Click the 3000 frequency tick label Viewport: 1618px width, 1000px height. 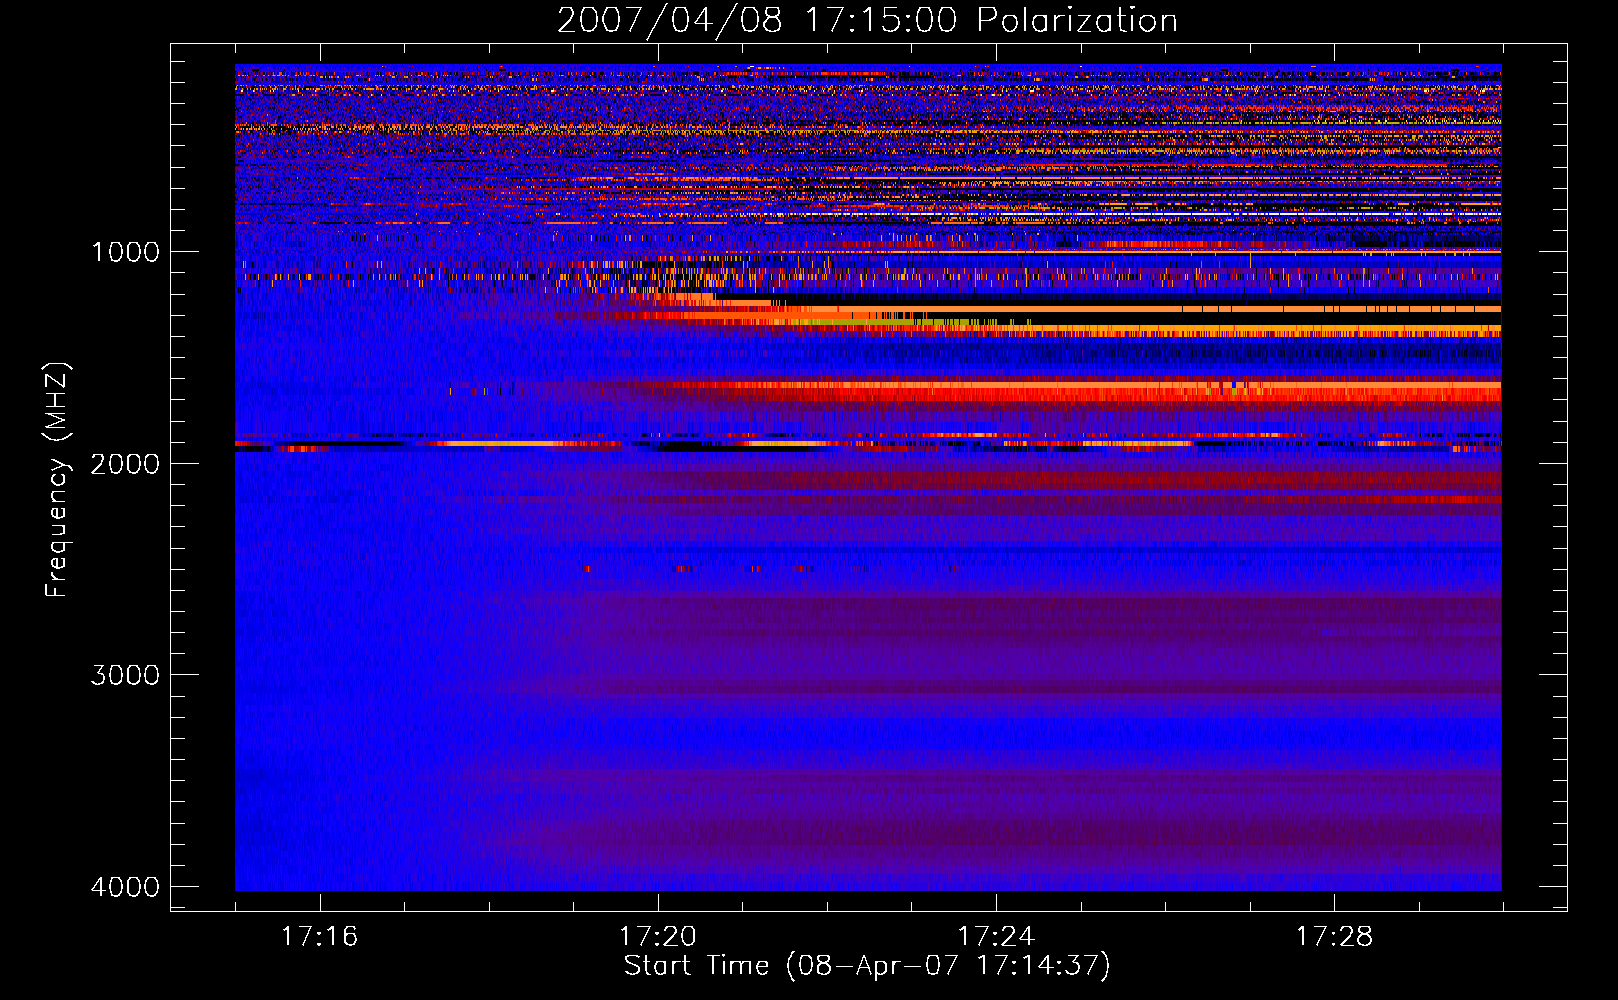click(125, 675)
